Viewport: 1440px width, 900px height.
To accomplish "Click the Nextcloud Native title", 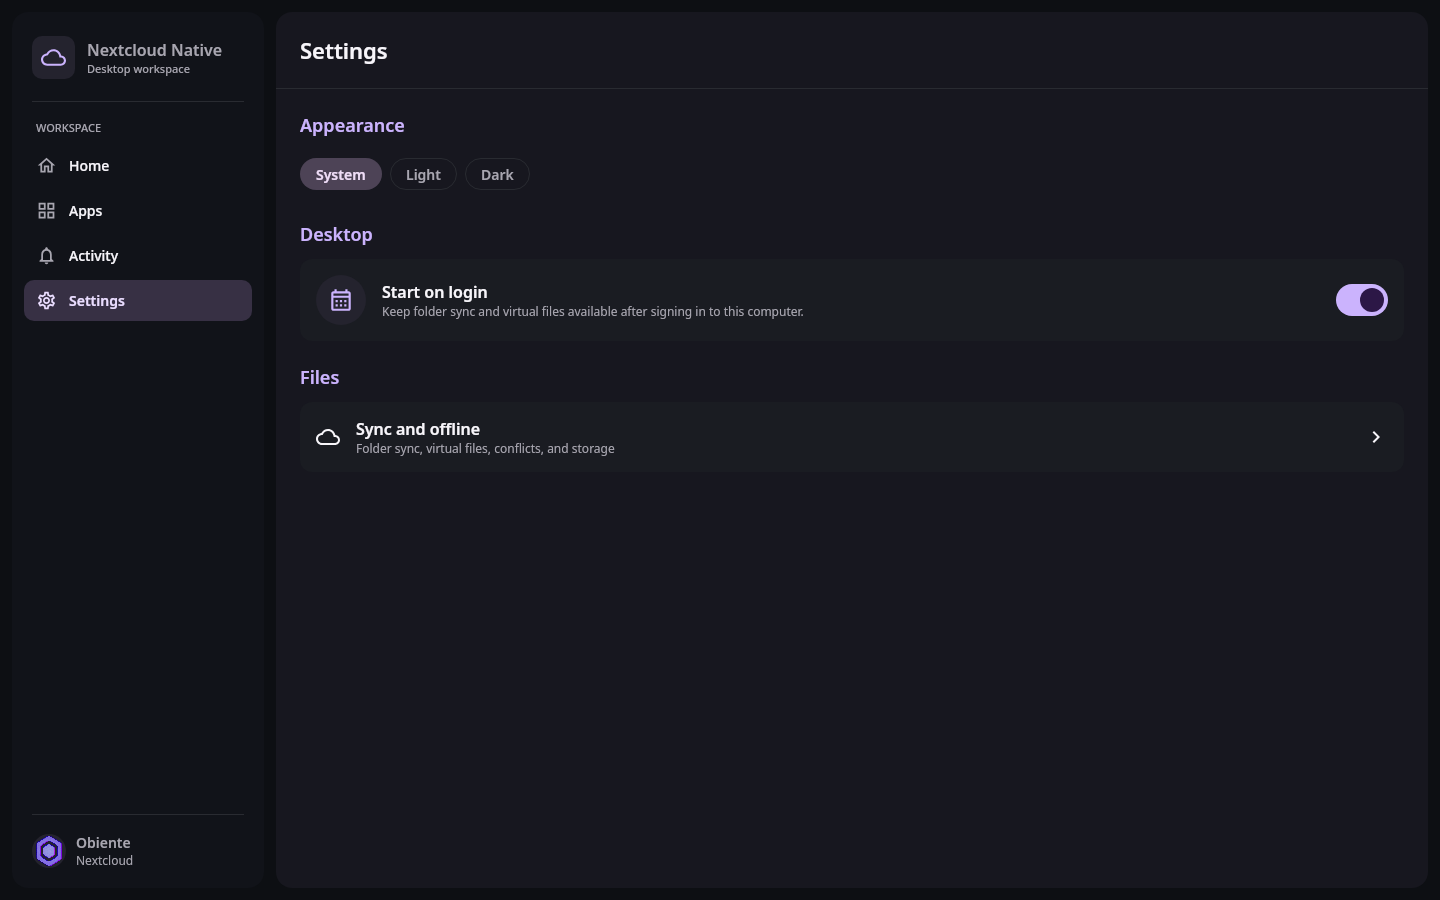I will (154, 50).
